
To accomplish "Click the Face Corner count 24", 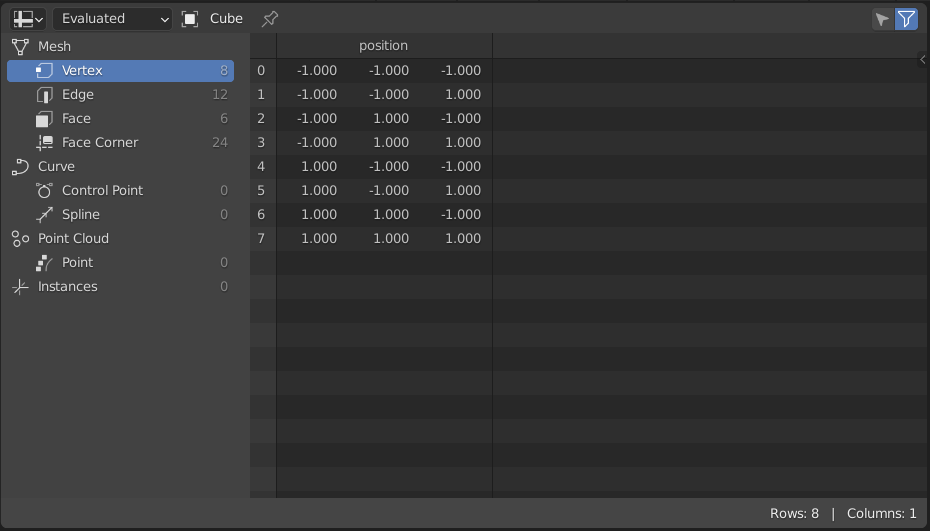I will coord(220,142).
